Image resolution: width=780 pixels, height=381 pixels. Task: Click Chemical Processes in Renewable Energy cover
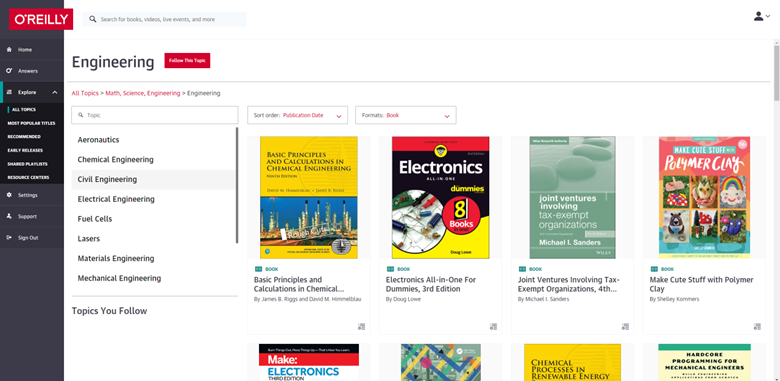point(573,363)
